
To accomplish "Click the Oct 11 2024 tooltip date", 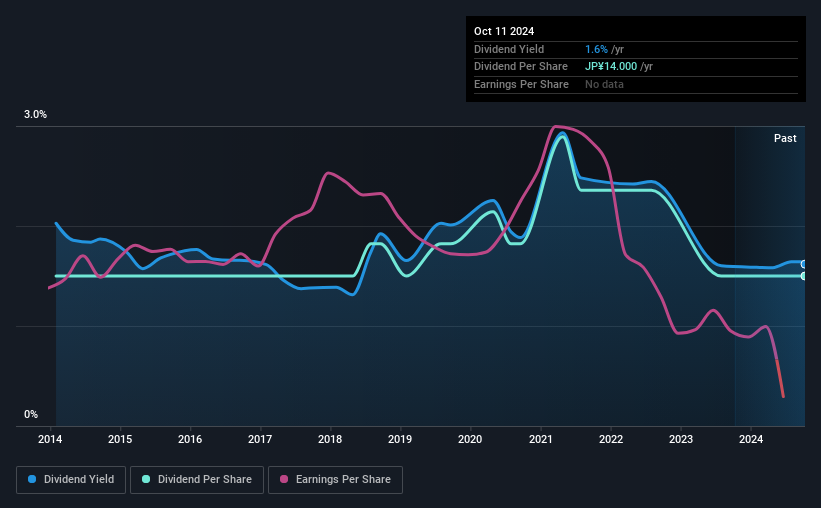I will pos(504,31).
